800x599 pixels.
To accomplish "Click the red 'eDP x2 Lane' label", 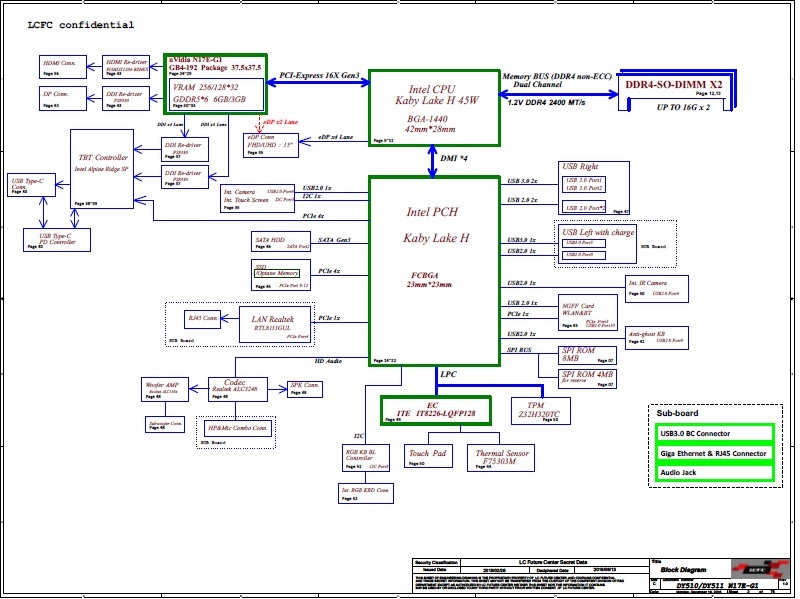I will click(280, 122).
